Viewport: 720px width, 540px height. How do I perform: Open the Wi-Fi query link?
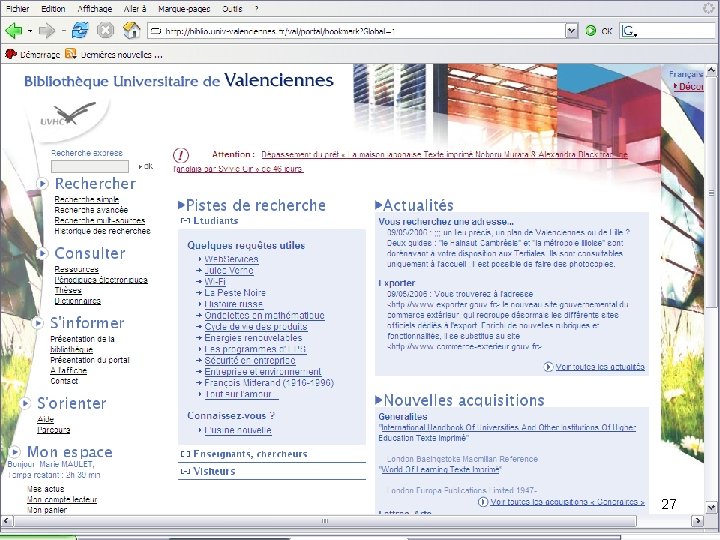[215, 281]
